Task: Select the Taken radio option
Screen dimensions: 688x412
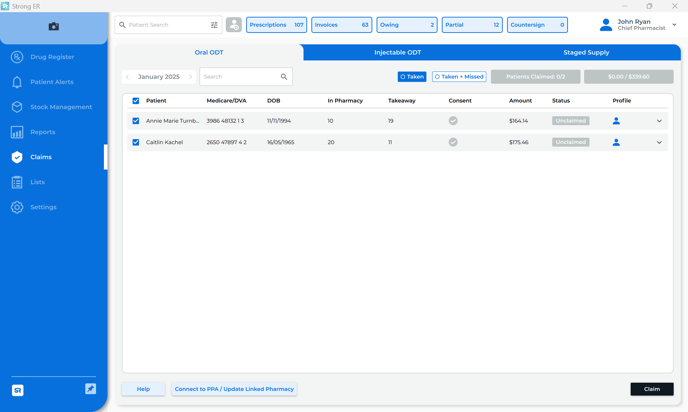Action: [x=412, y=77]
